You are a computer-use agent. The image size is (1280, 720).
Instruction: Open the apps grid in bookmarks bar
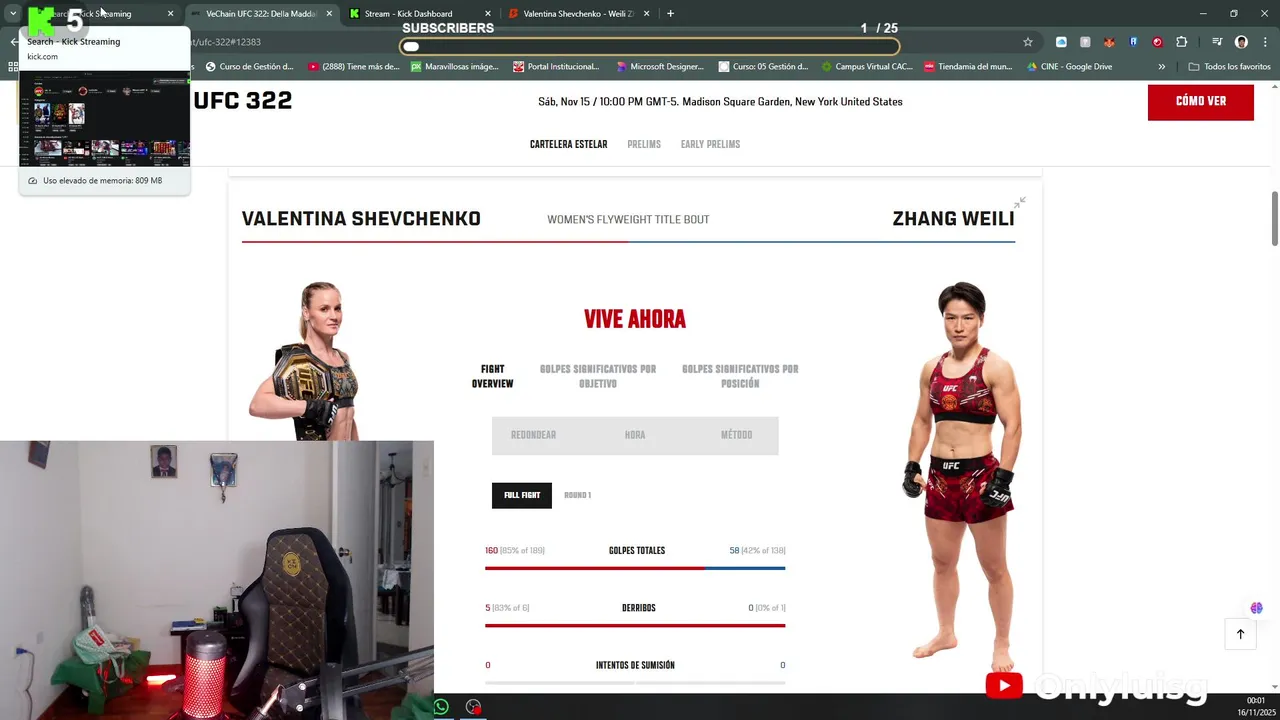(x=14, y=67)
